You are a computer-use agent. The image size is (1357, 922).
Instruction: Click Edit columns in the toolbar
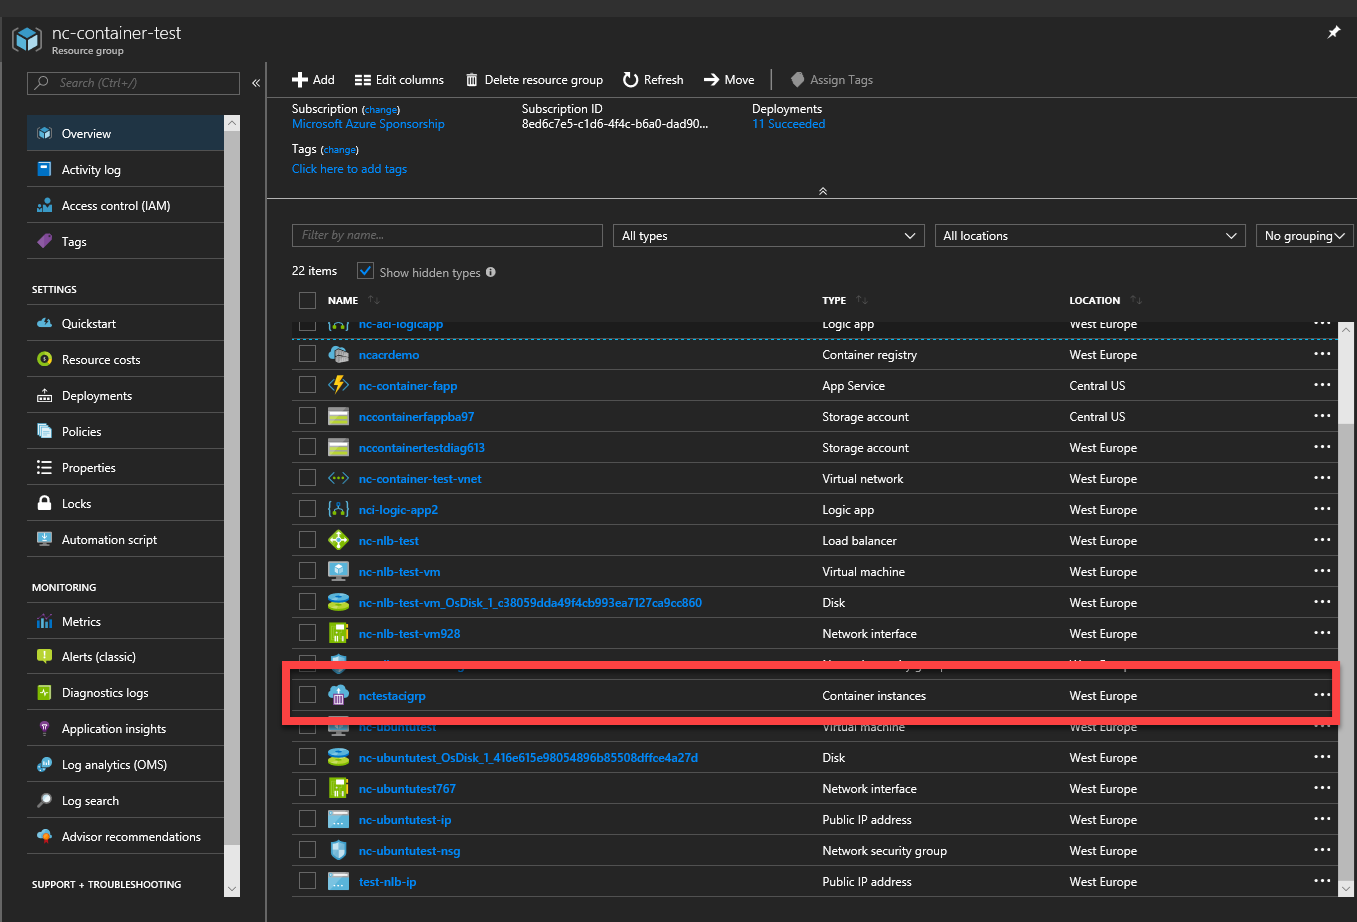point(399,80)
